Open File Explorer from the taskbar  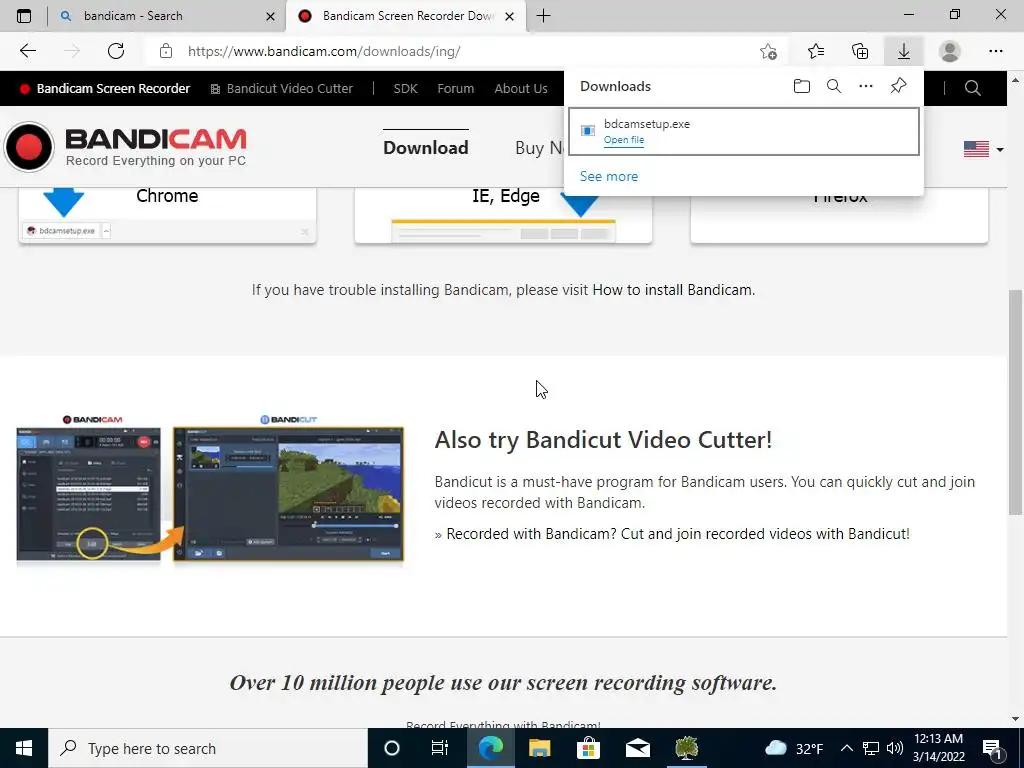[x=539, y=748]
